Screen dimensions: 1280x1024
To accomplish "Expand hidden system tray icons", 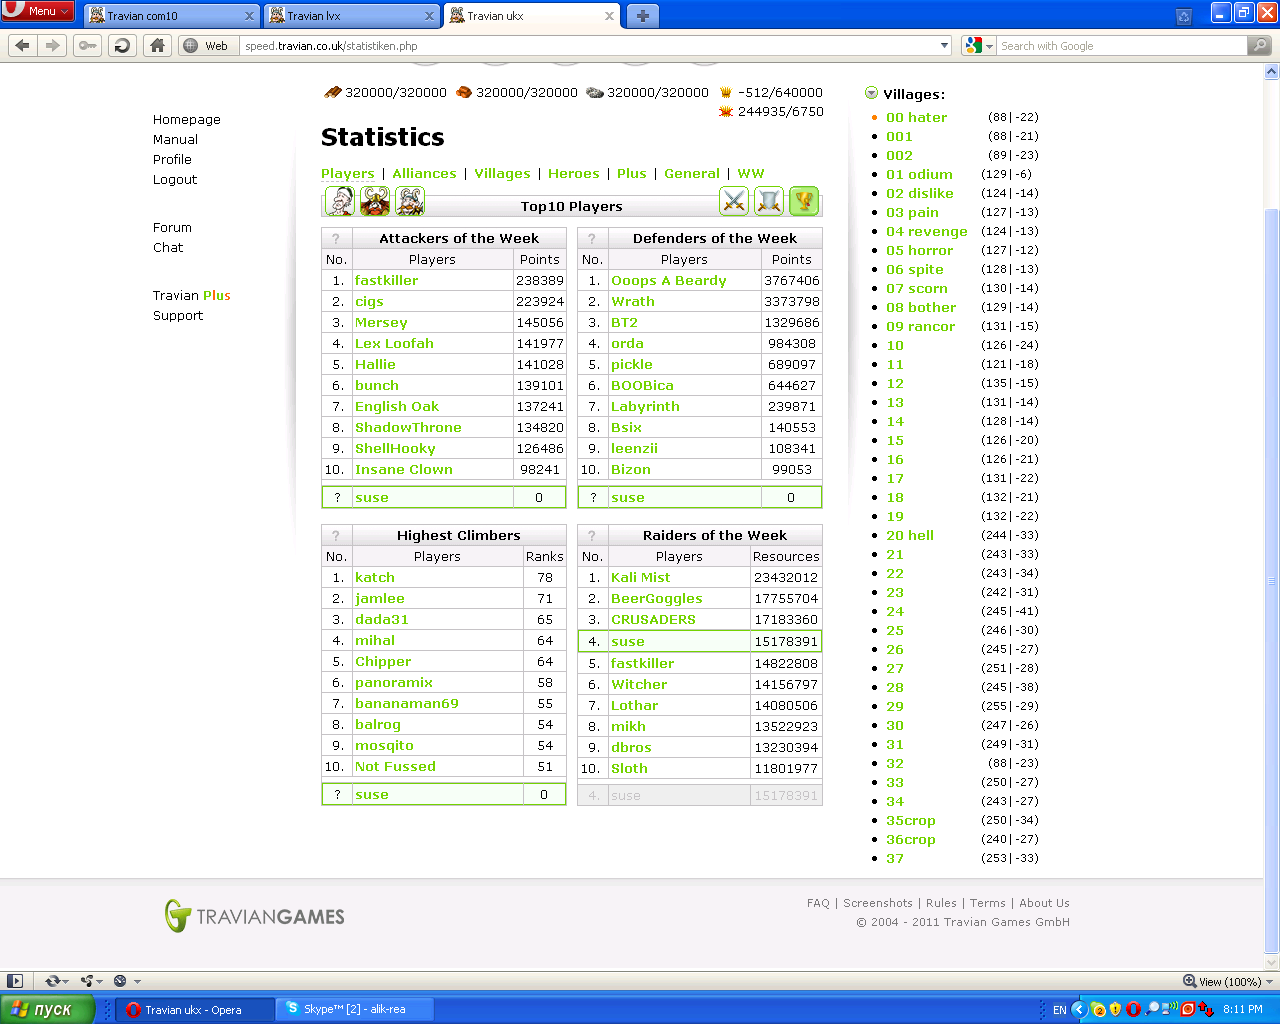I will coord(1079,1009).
